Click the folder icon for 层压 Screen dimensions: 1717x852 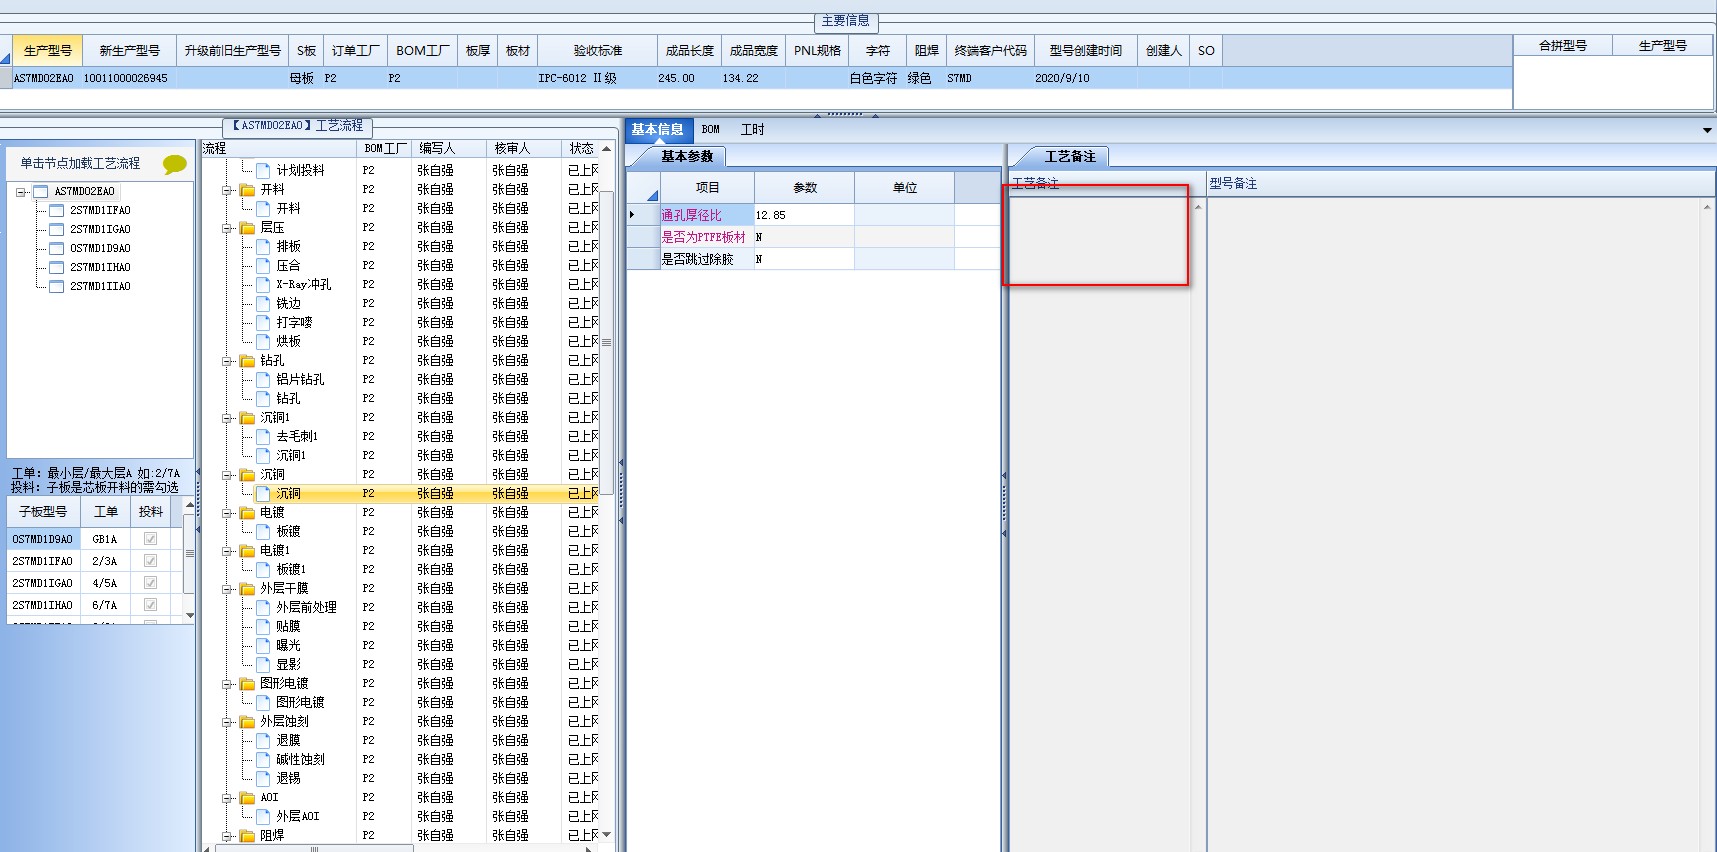click(x=247, y=228)
